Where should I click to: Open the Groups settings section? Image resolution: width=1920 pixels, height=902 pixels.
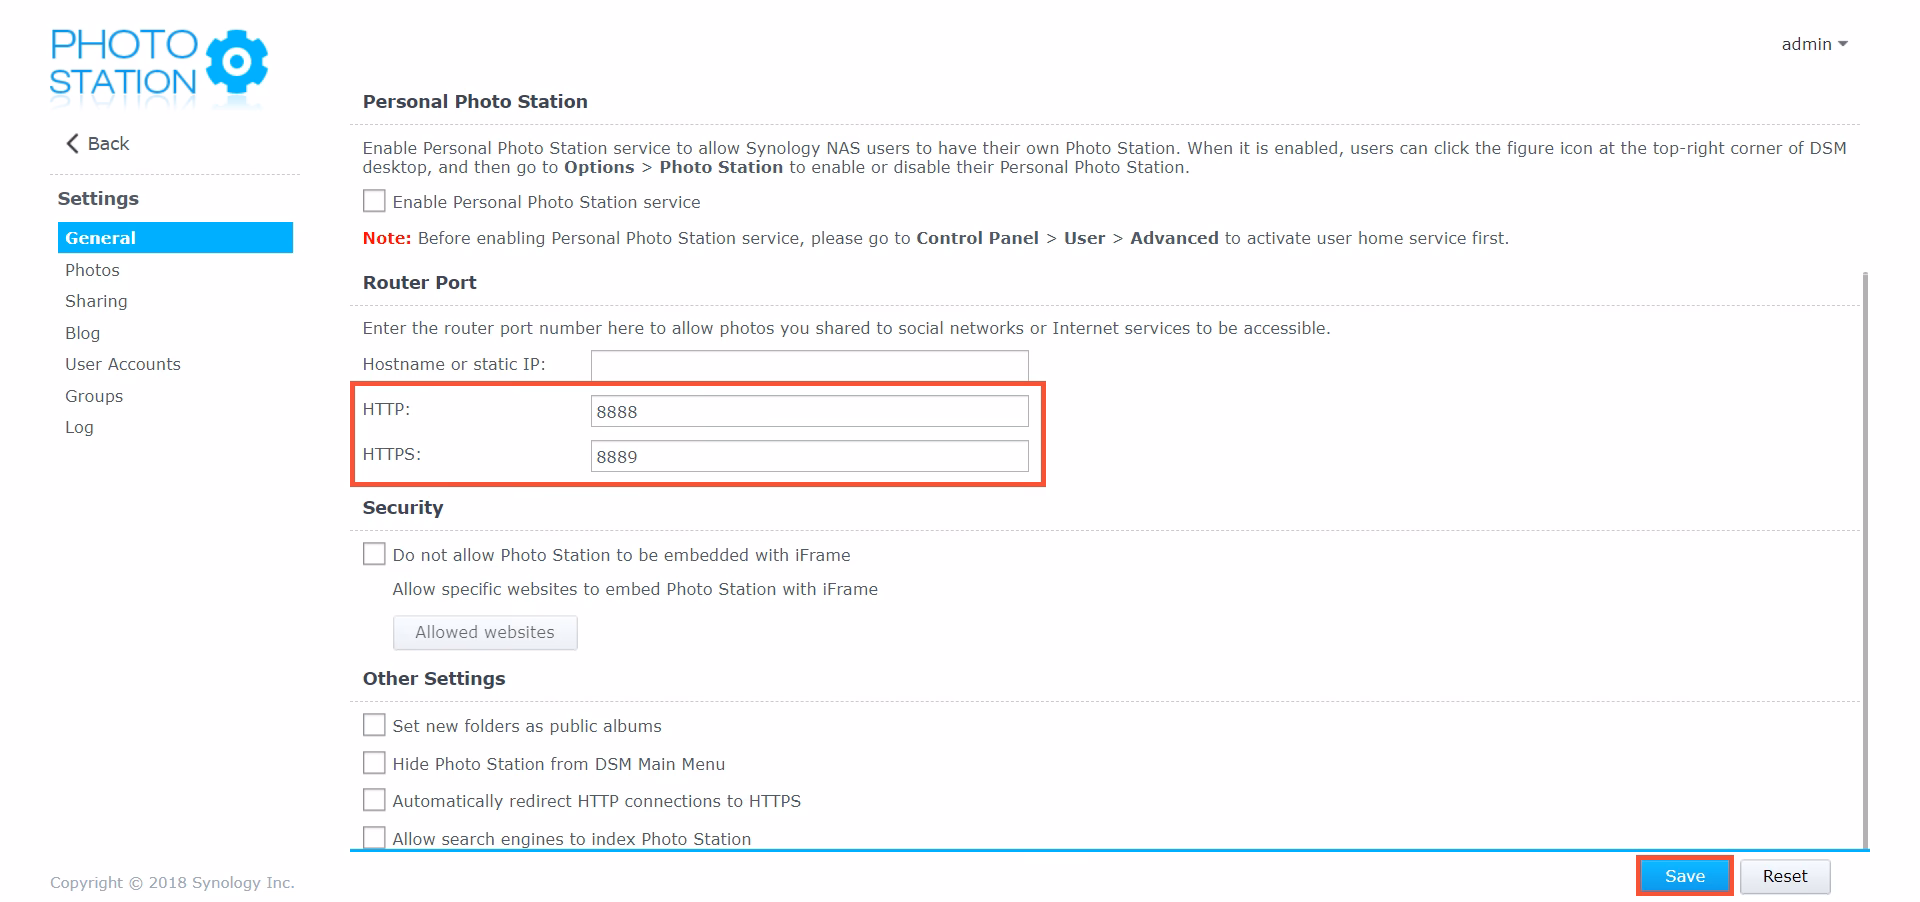[94, 396]
